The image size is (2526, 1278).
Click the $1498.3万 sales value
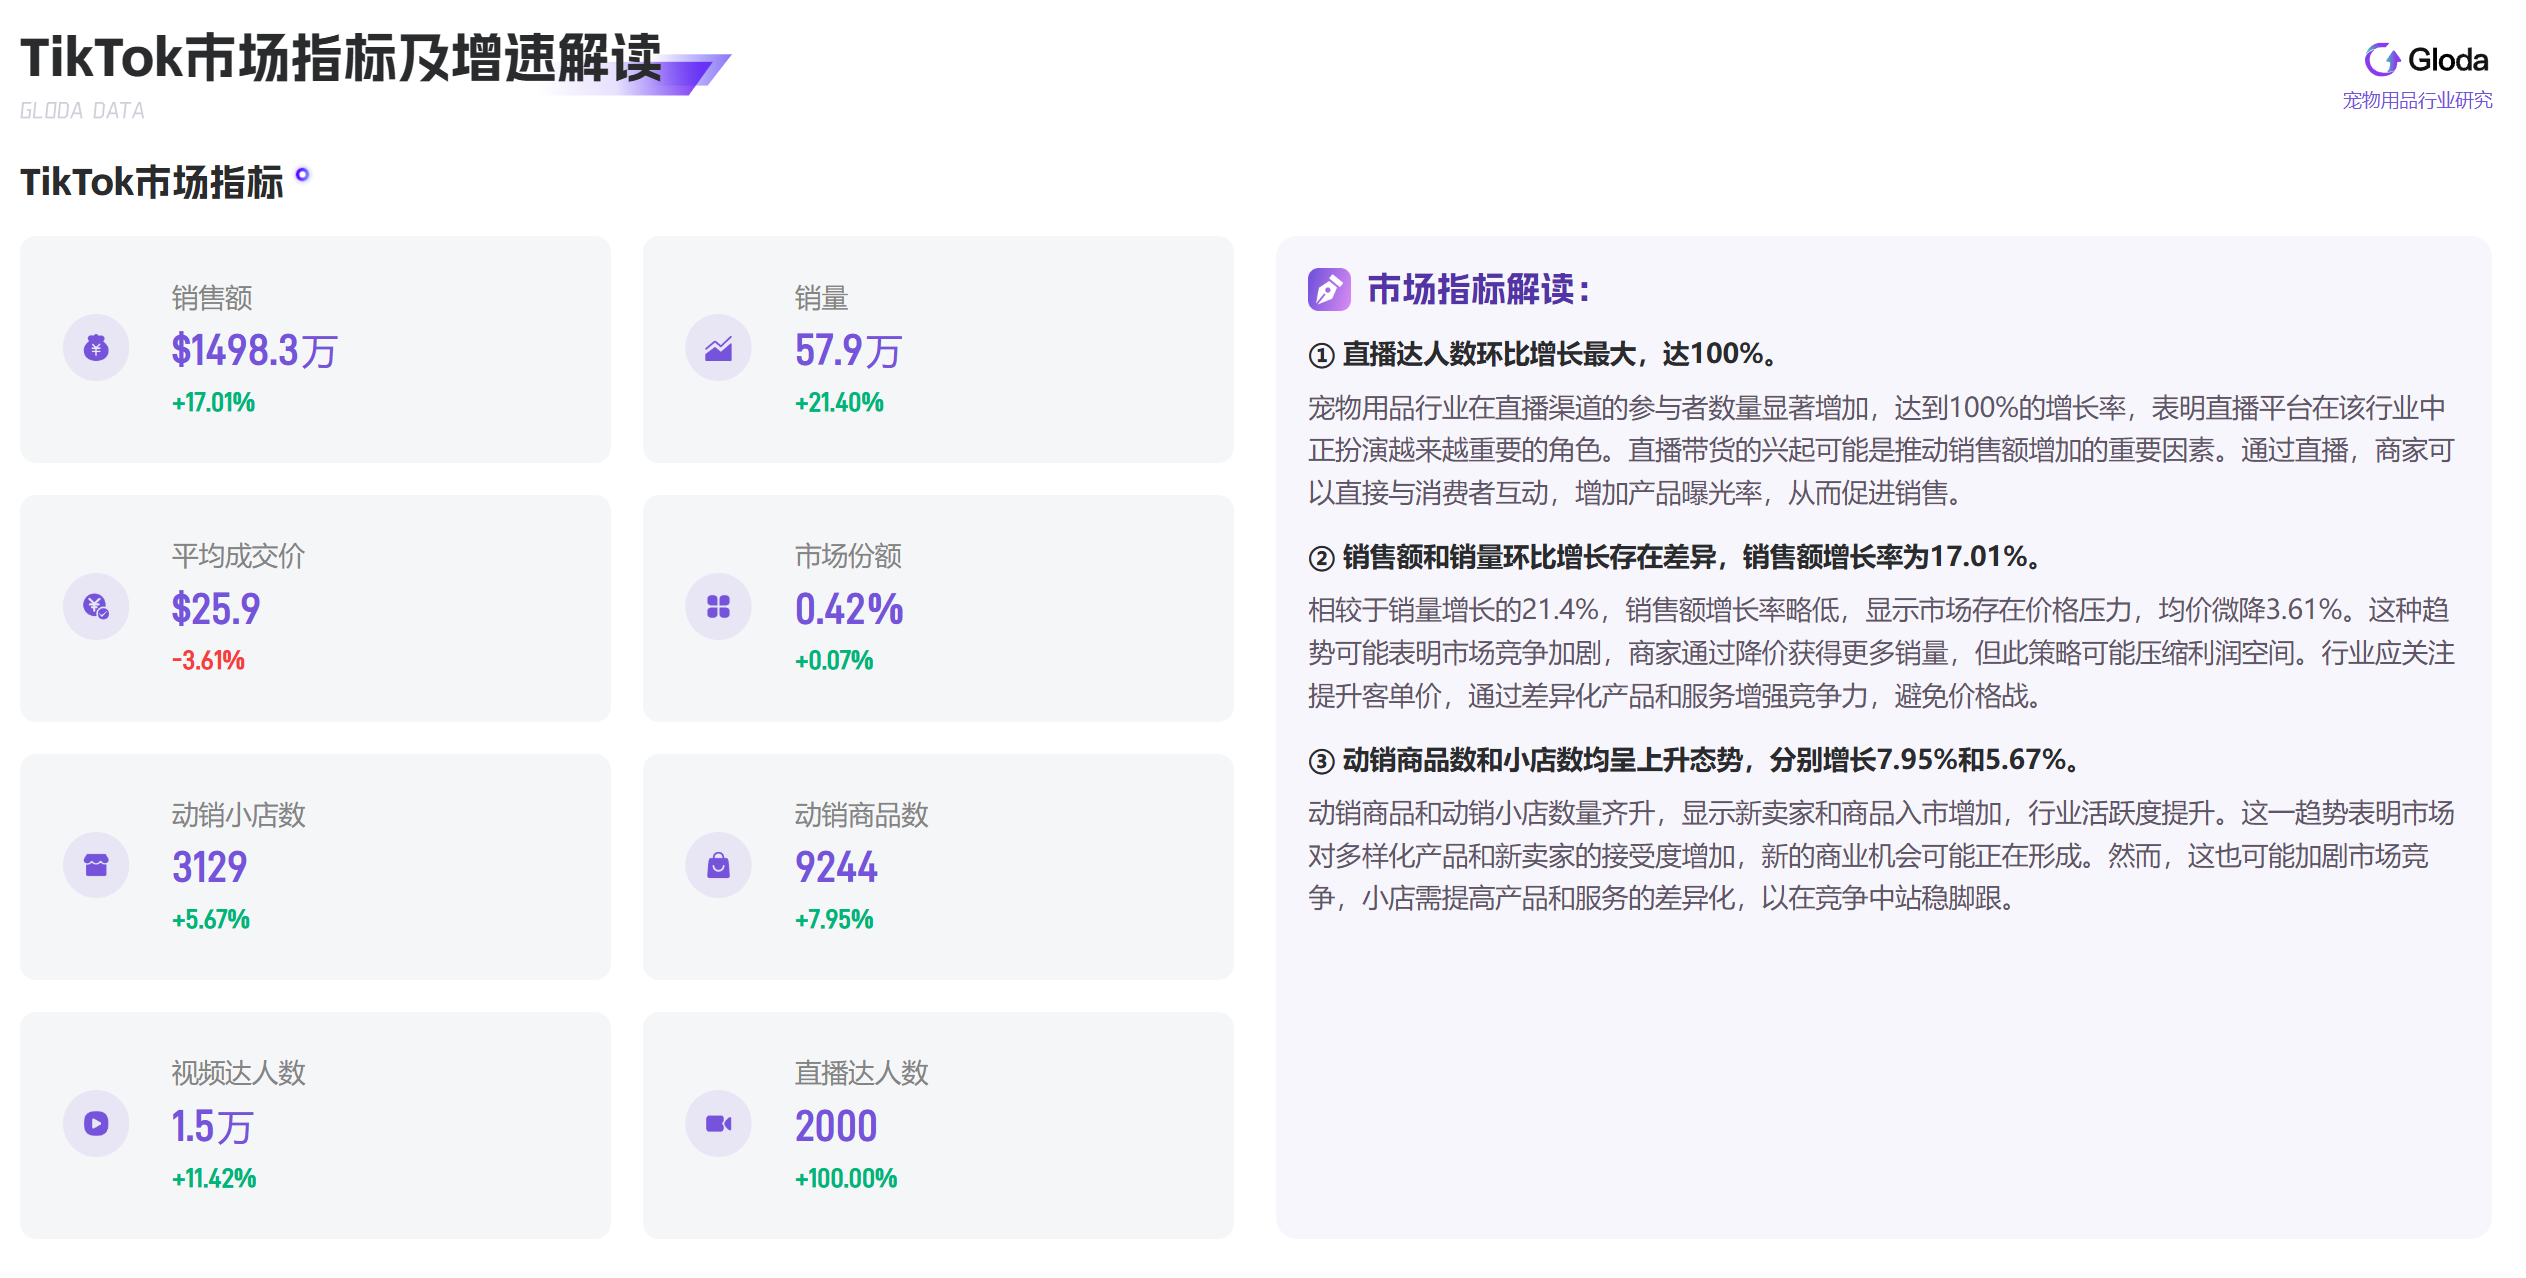pyautogui.click(x=254, y=350)
